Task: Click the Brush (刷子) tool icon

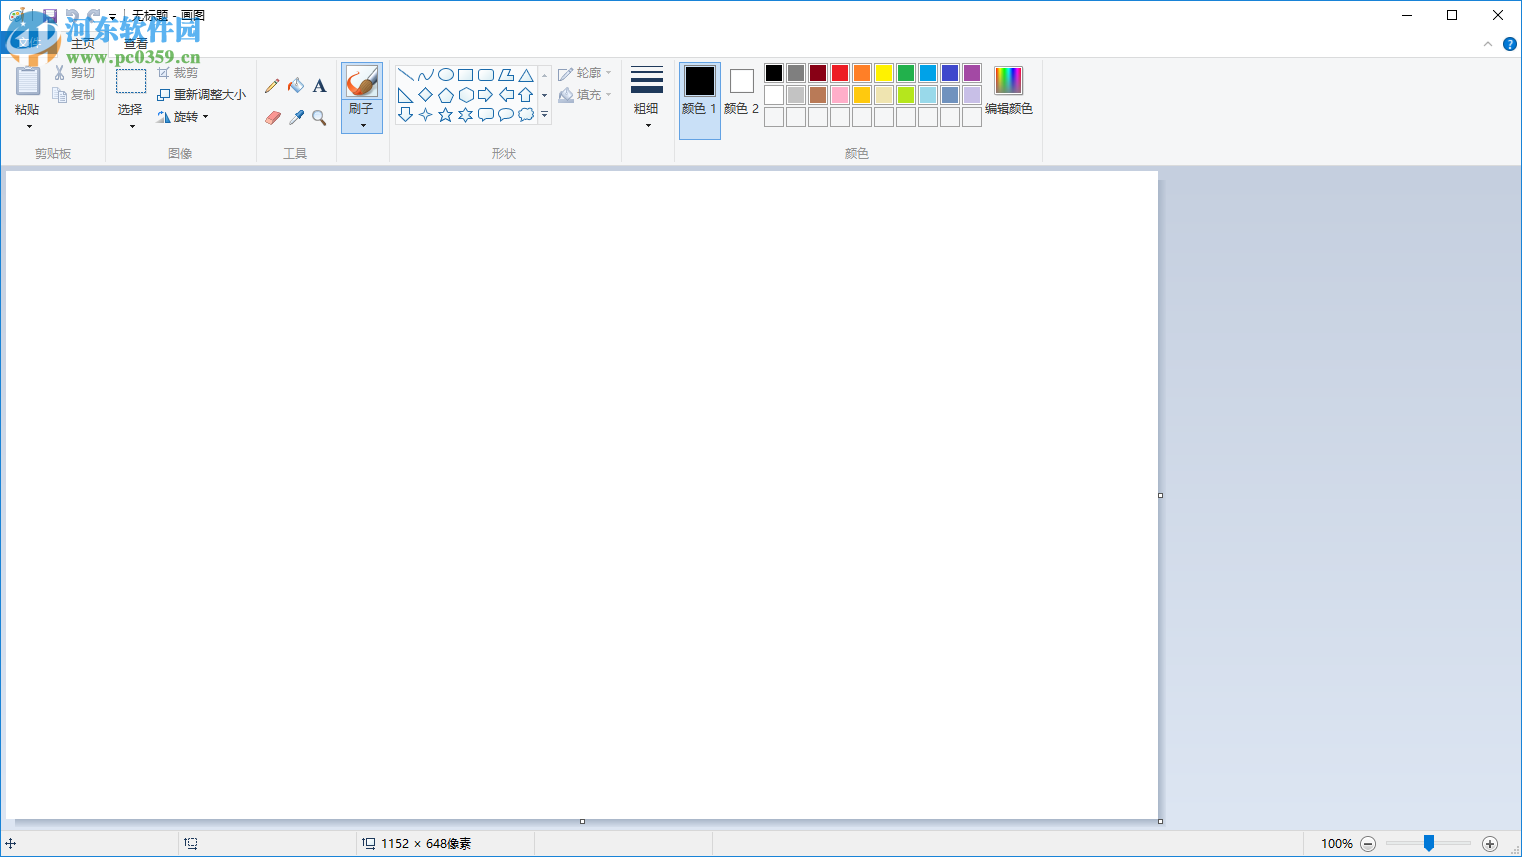Action: 362,81
